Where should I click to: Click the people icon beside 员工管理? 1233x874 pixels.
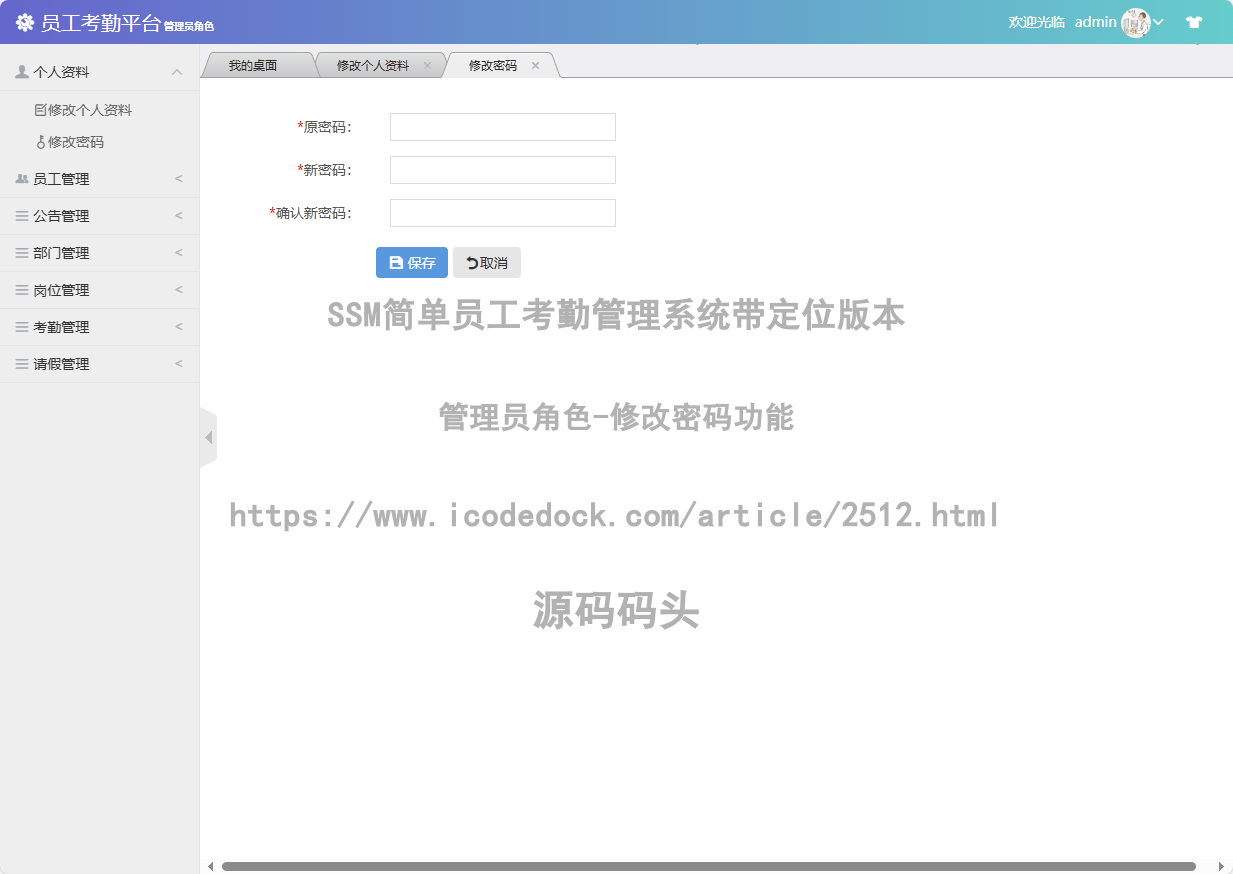[x=22, y=179]
